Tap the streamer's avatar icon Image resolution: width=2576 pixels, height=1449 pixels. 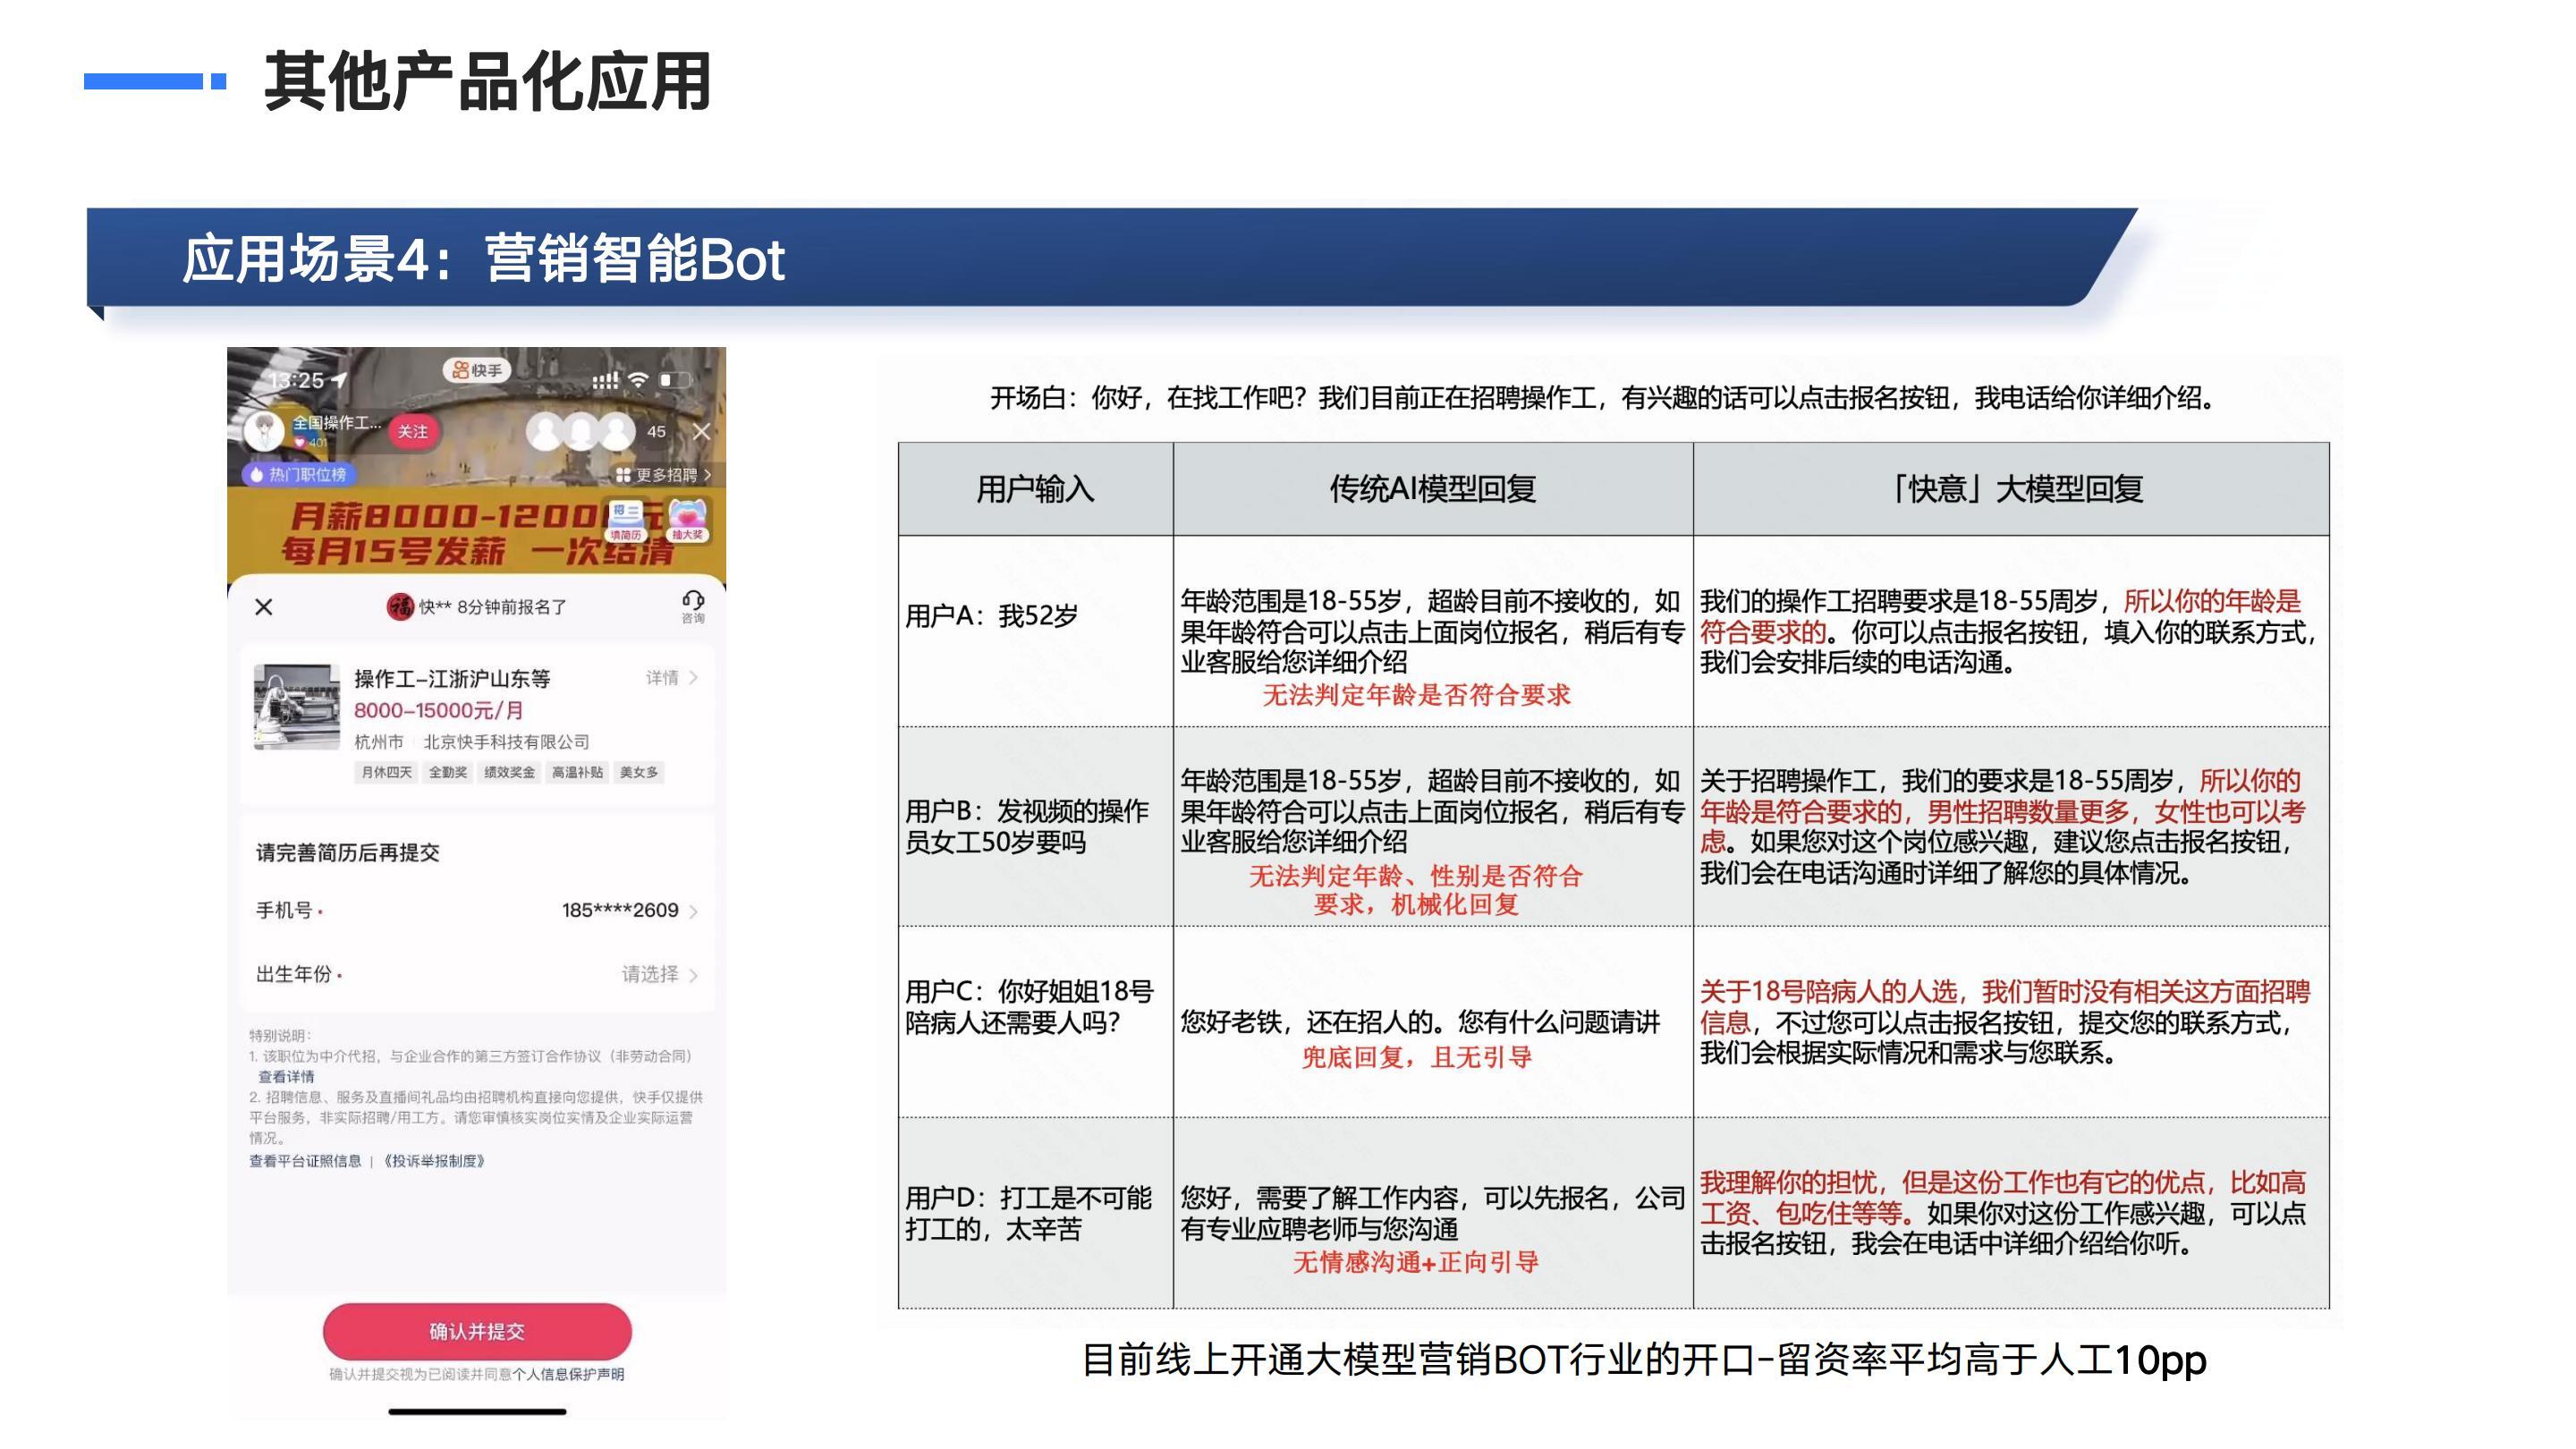pyautogui.click(x=265, y=431)
